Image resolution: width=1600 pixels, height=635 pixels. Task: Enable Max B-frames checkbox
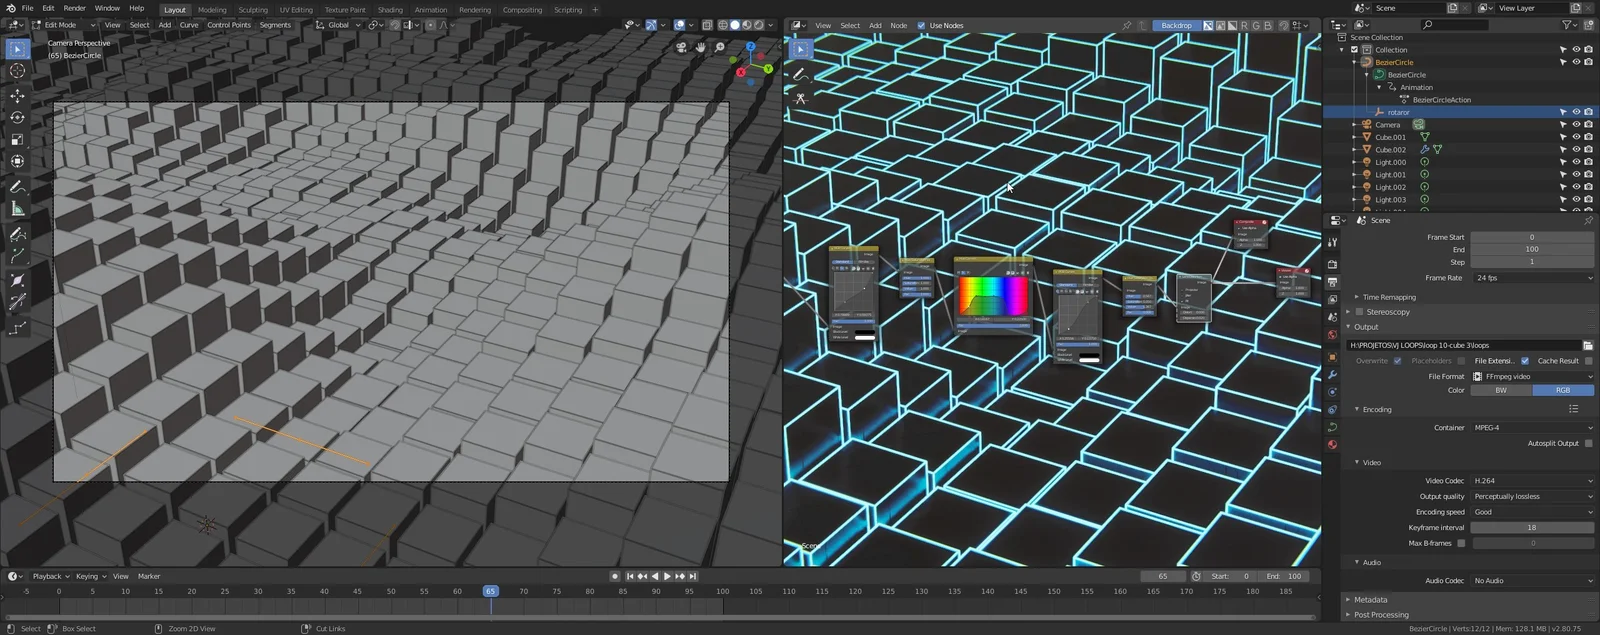point(1461,543)
